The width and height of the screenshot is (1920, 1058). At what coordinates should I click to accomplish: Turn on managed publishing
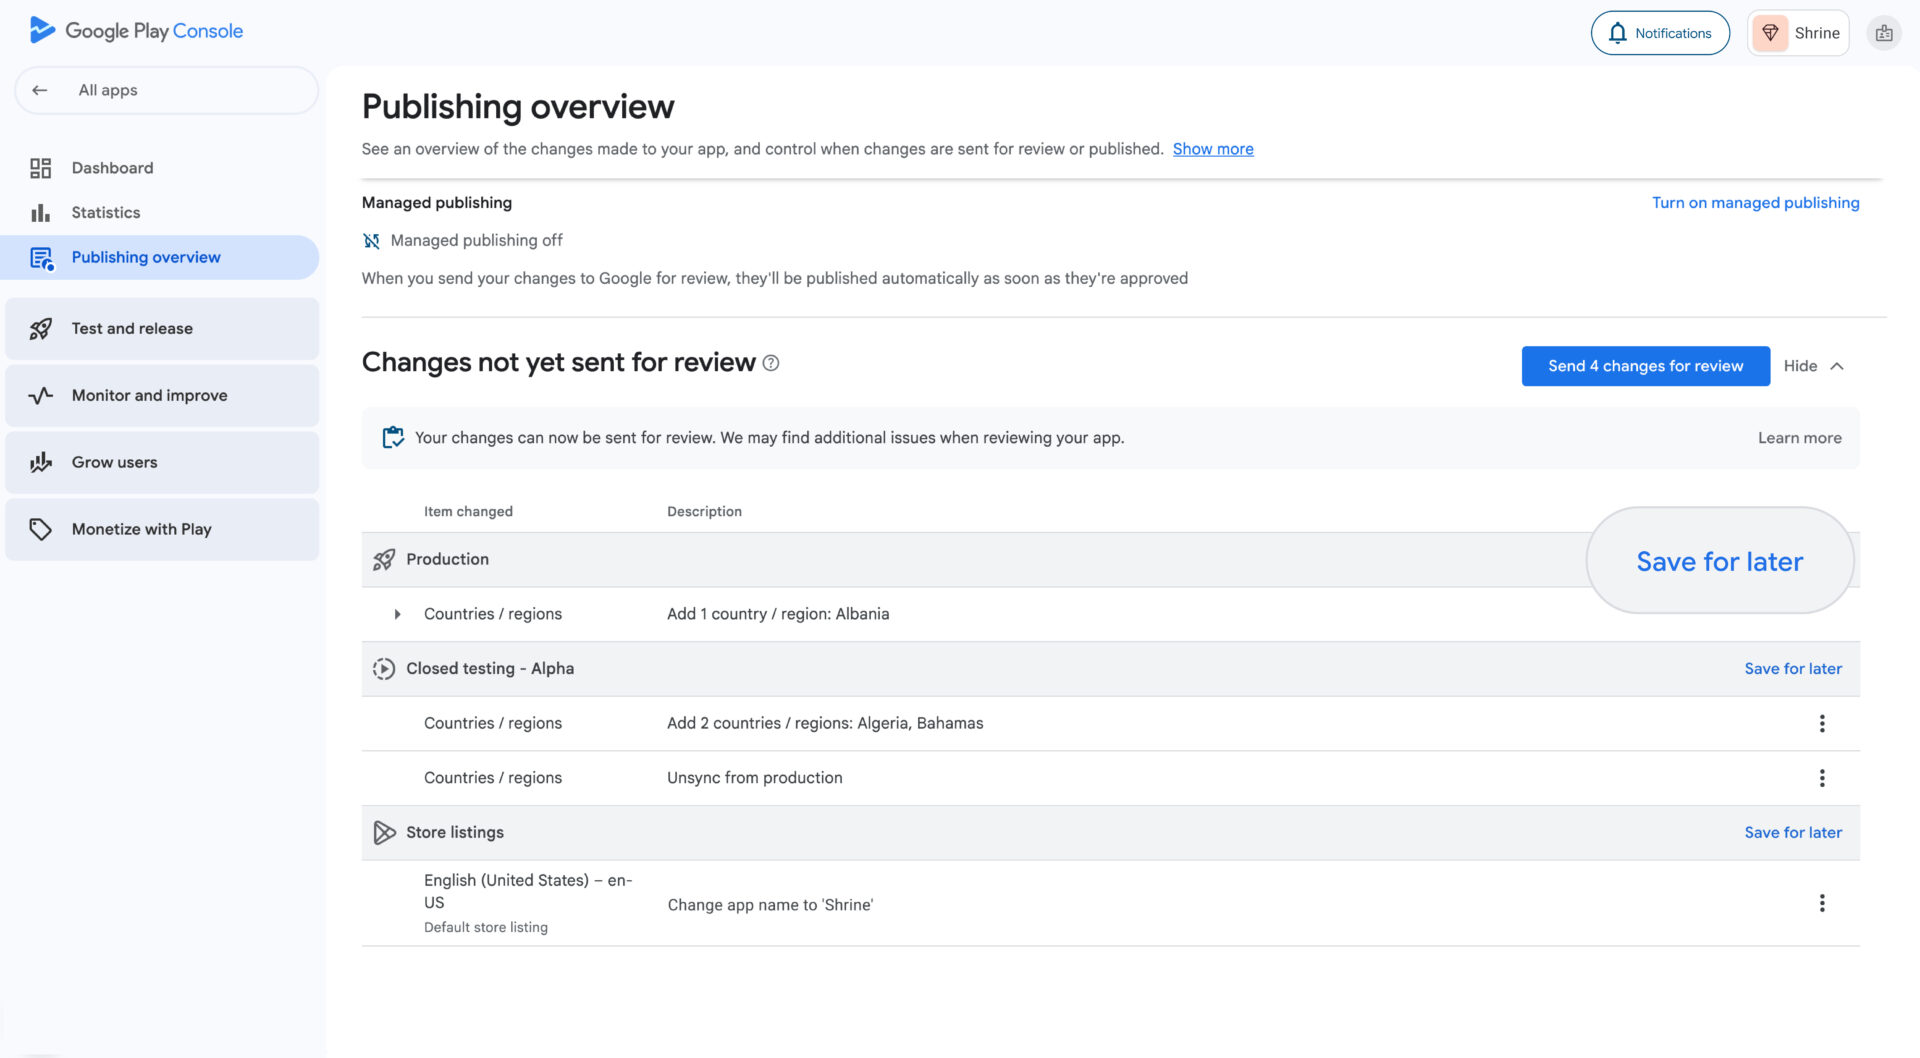(1755, 202)
